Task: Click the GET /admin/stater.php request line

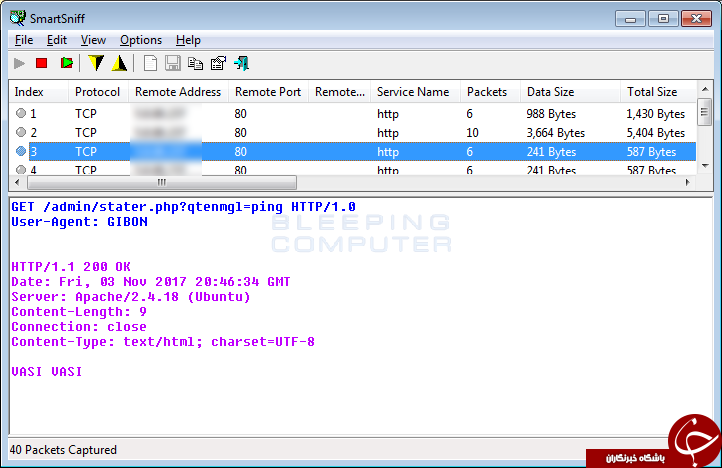Action: point(183,206)
